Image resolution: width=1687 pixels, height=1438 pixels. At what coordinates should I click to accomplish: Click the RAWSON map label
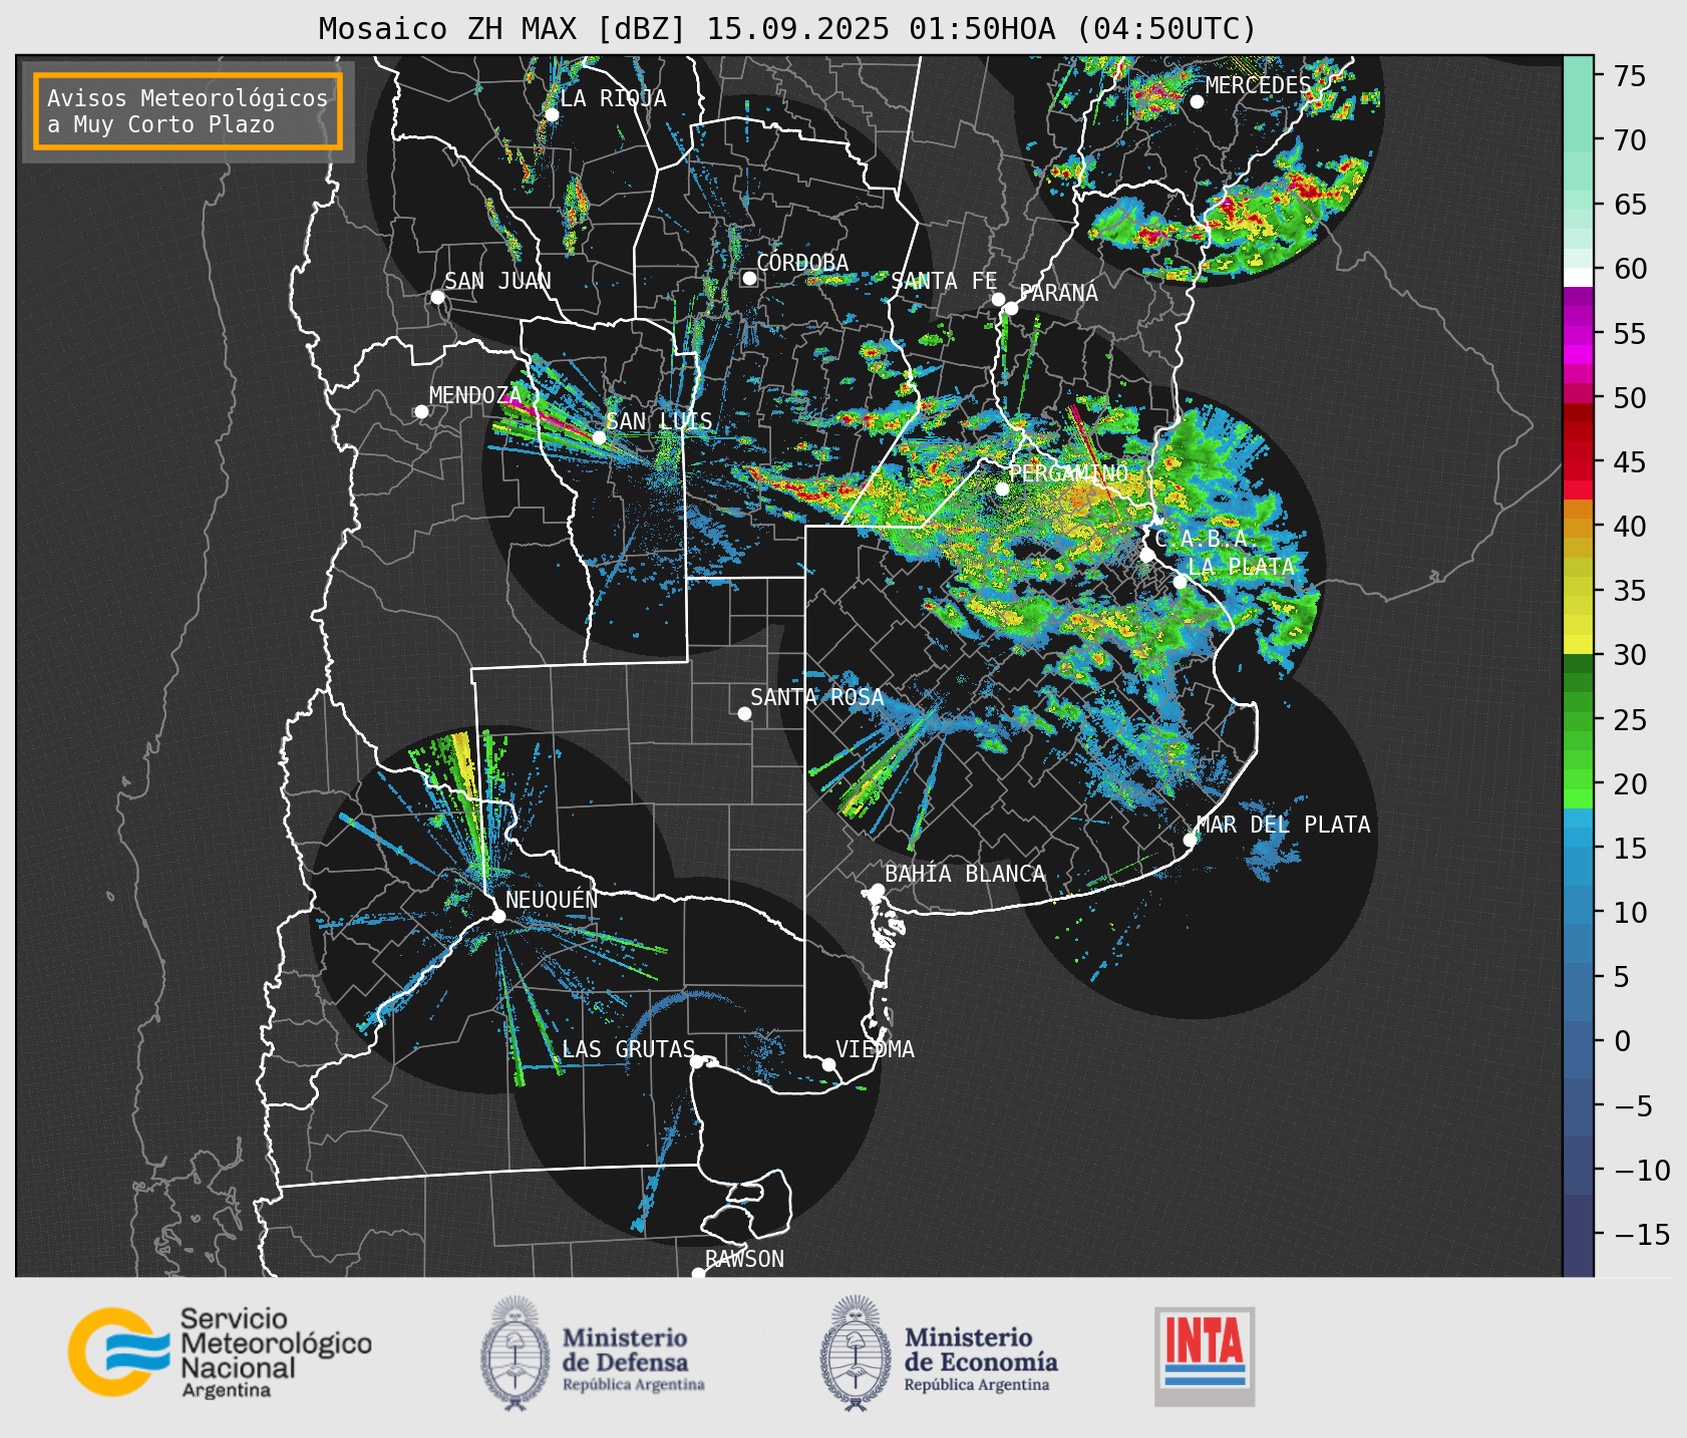(x=744, y=1259)
